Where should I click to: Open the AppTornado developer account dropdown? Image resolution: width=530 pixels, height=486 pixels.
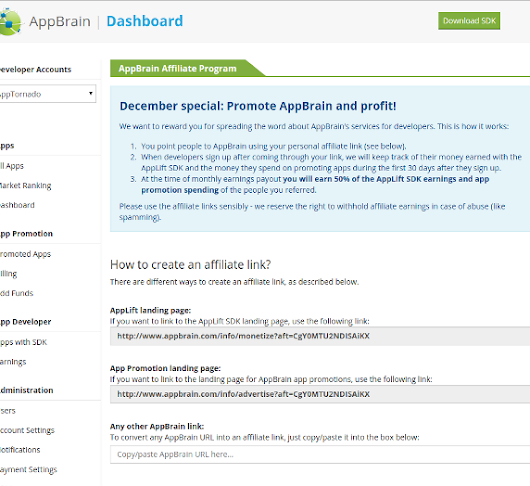click(48, 94)
